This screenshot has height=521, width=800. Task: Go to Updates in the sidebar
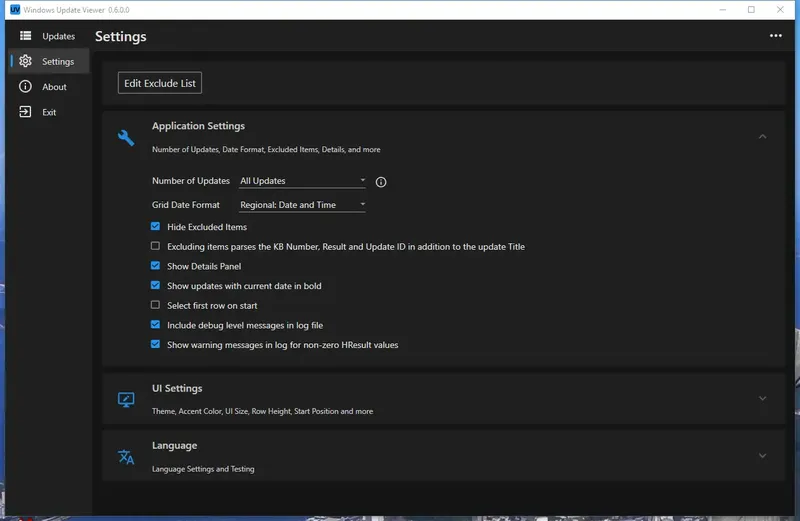(49, 36)
